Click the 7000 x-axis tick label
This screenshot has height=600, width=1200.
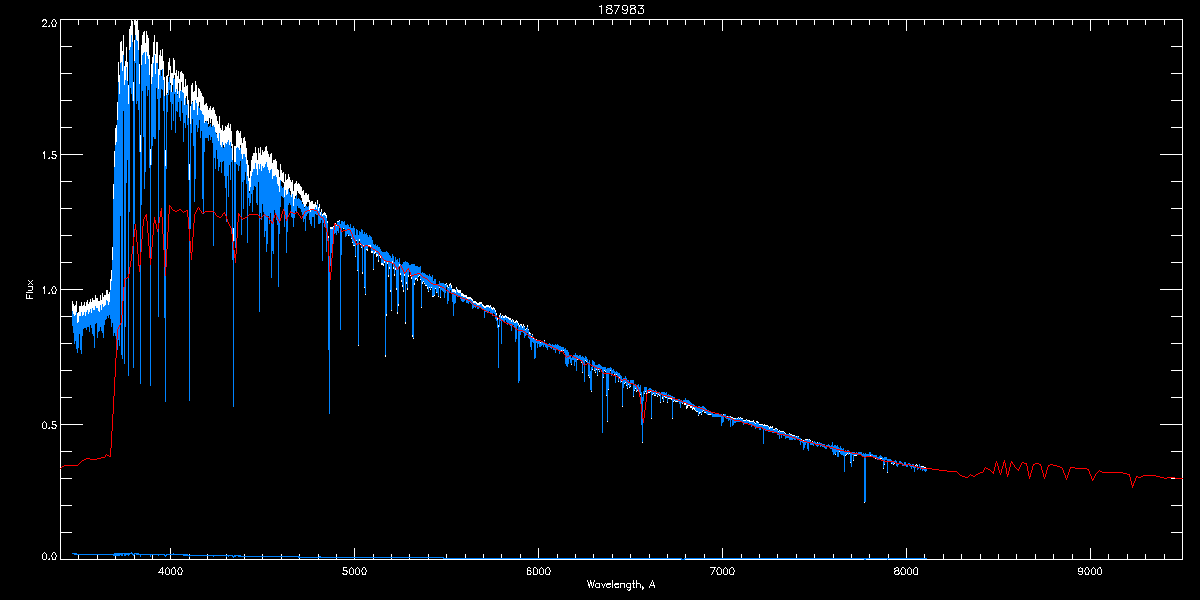722,572
